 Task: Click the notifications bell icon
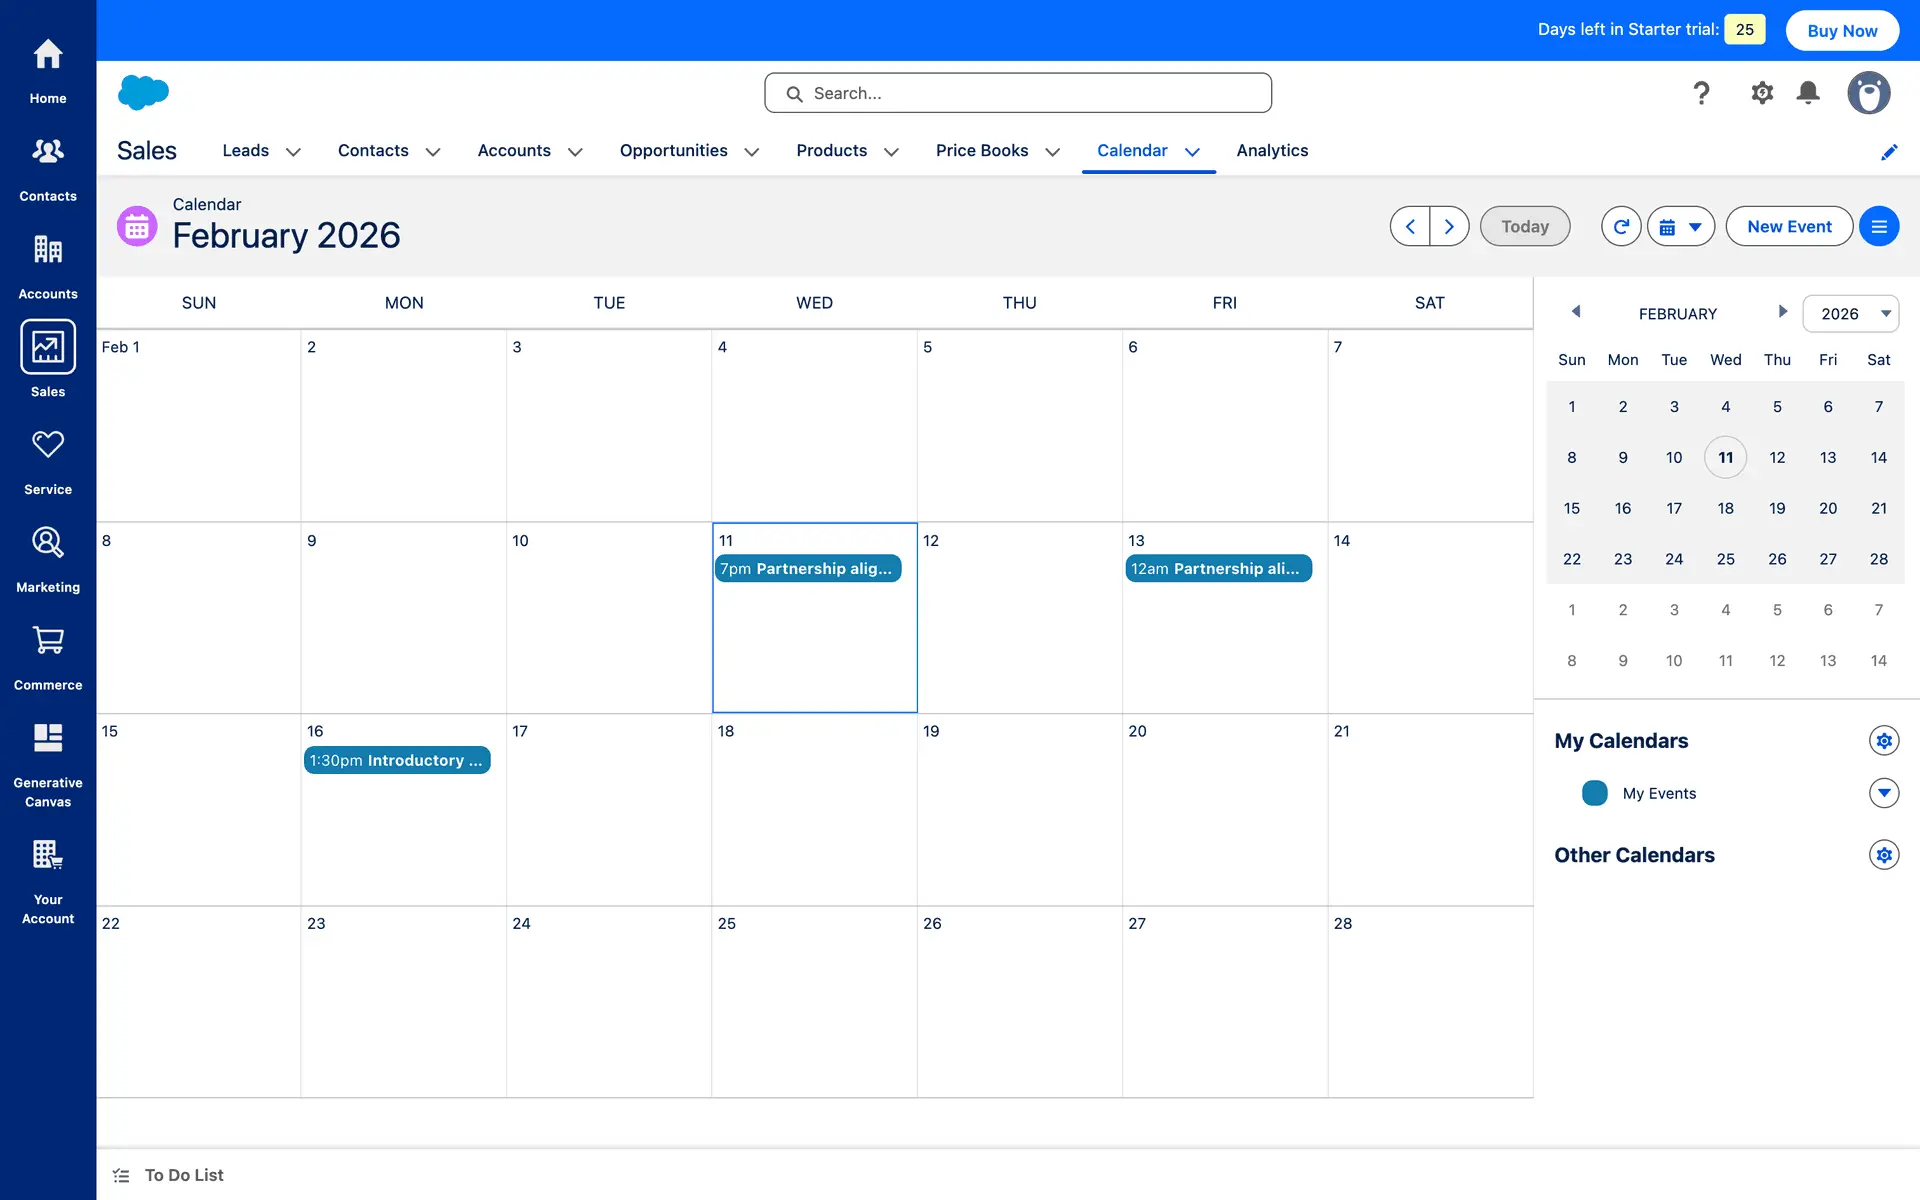(x=1808, y=93)
